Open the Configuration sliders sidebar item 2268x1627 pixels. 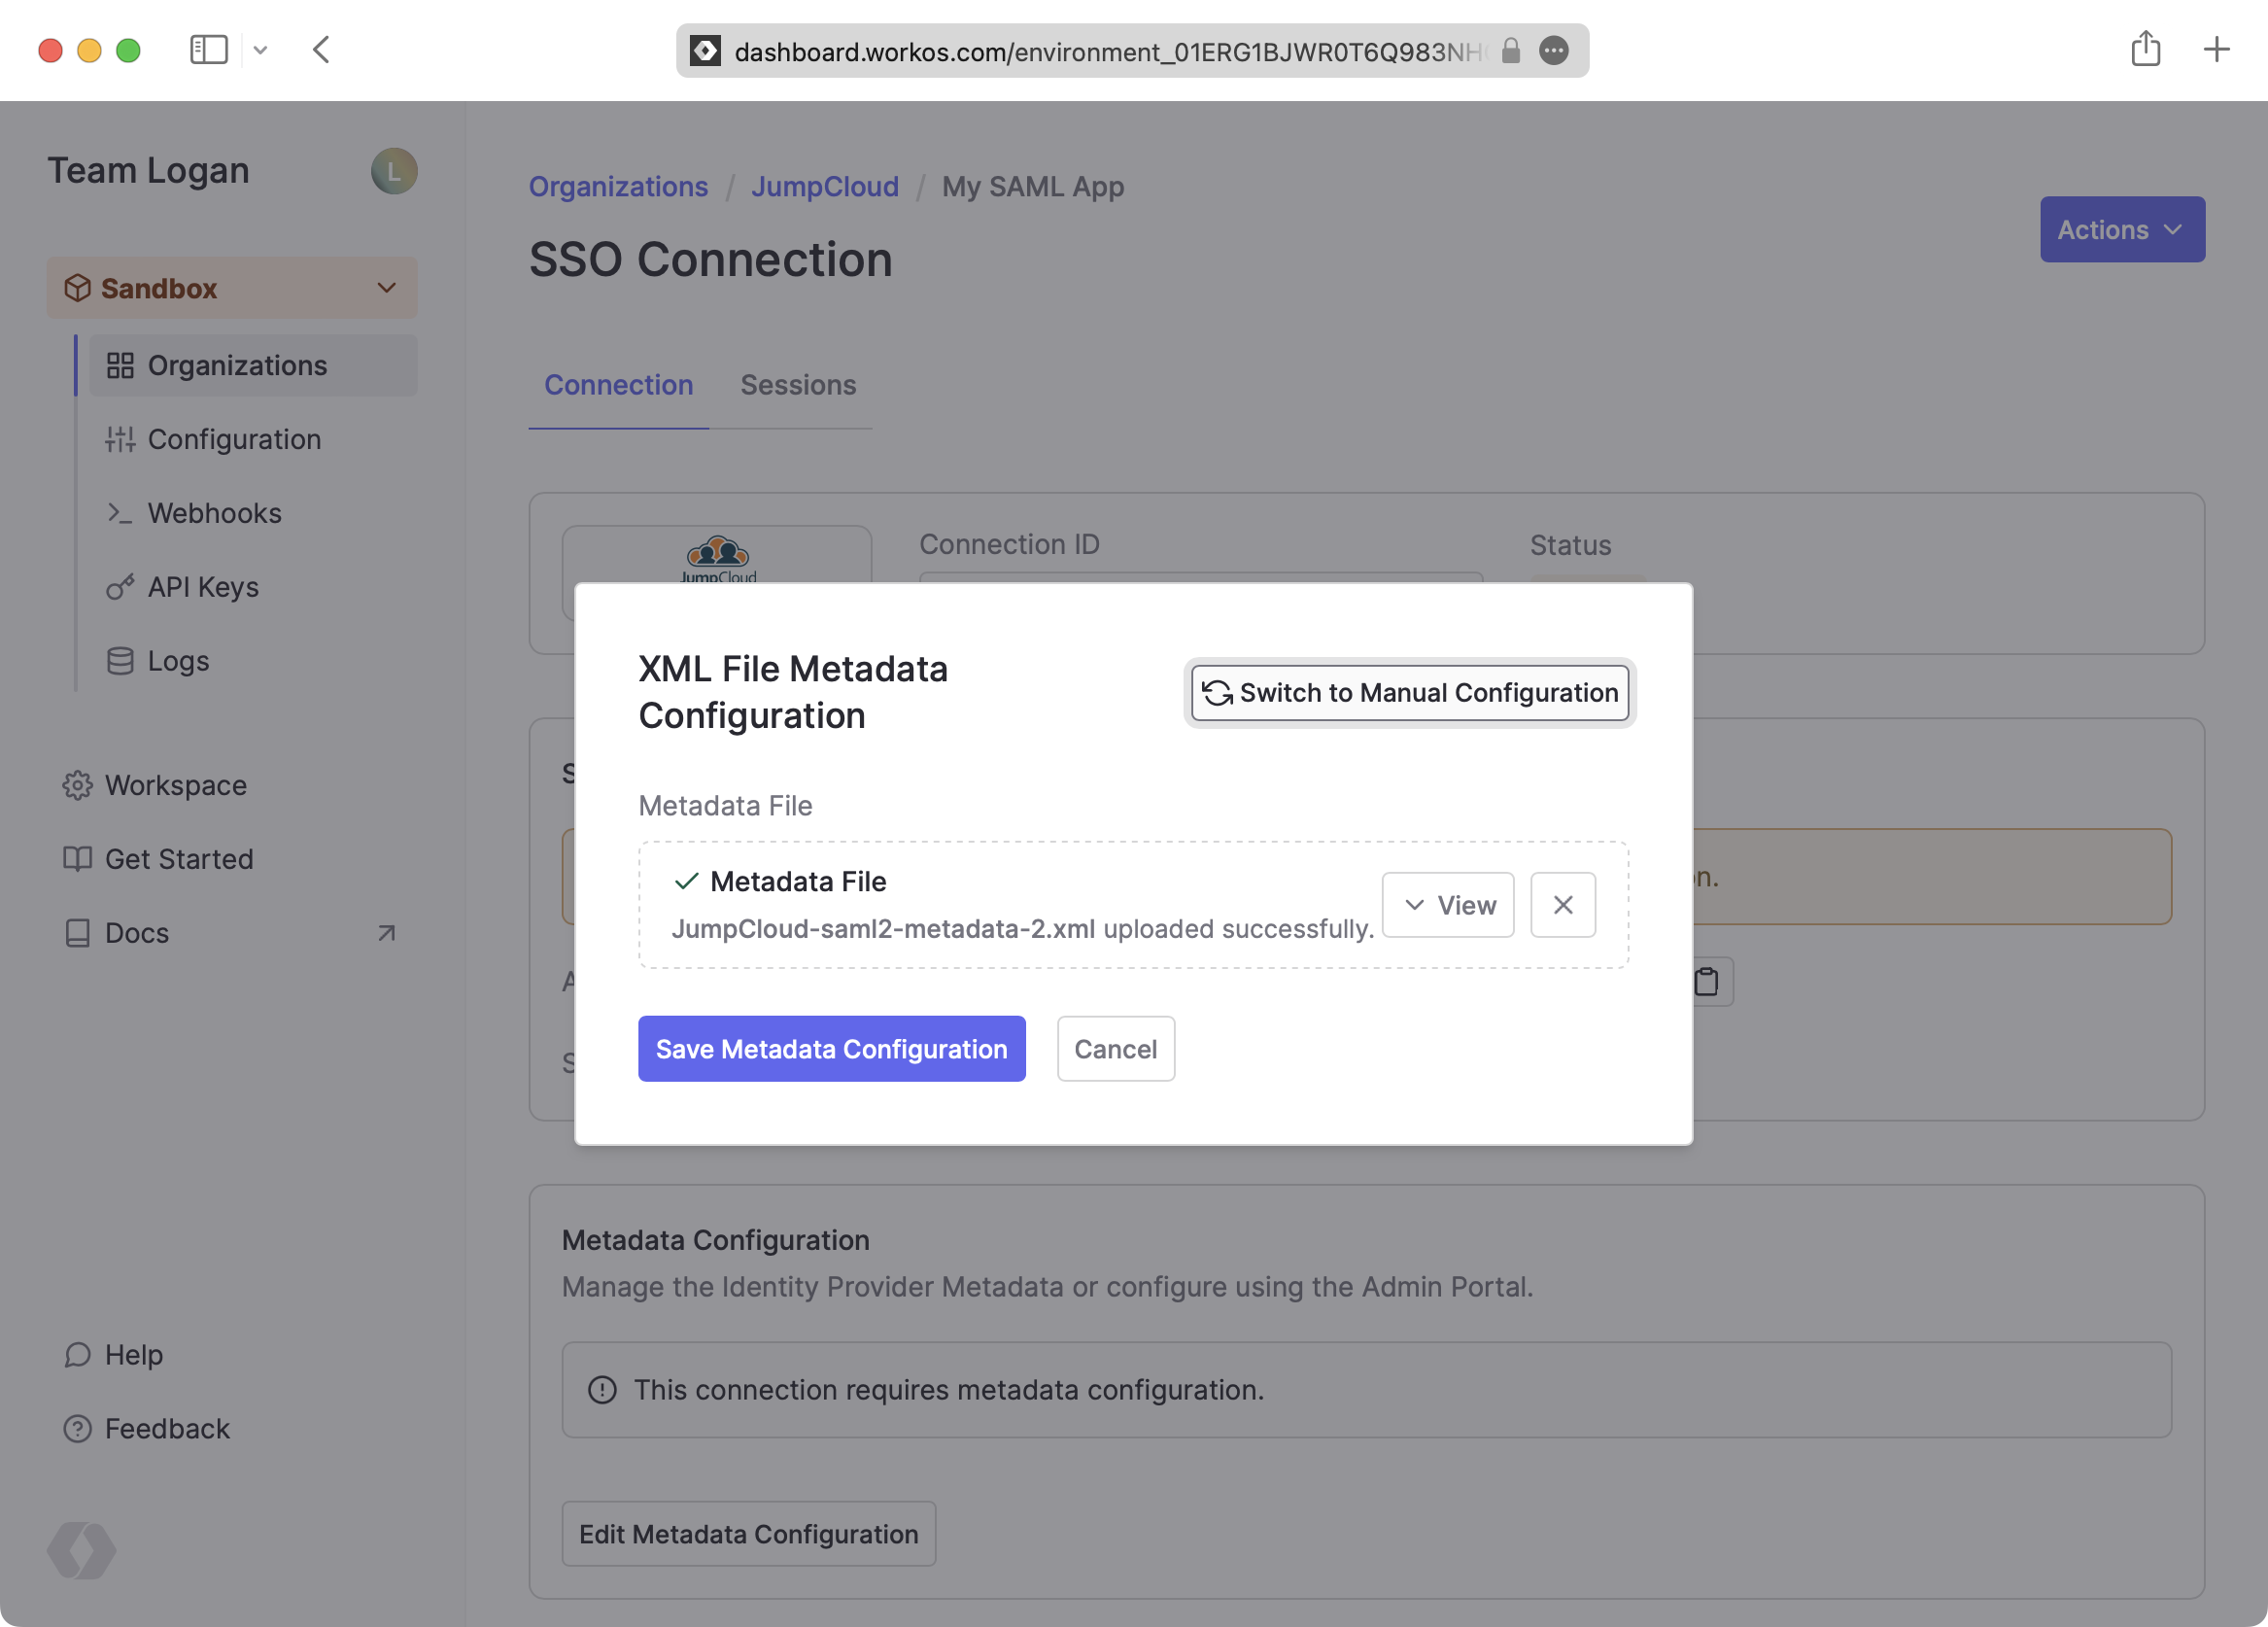tap(234, 440)
